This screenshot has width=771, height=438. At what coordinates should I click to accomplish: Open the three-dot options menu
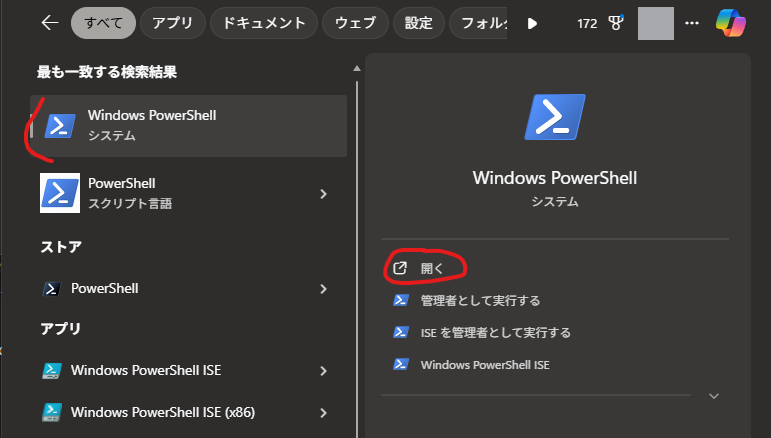(x=692, y=23)
